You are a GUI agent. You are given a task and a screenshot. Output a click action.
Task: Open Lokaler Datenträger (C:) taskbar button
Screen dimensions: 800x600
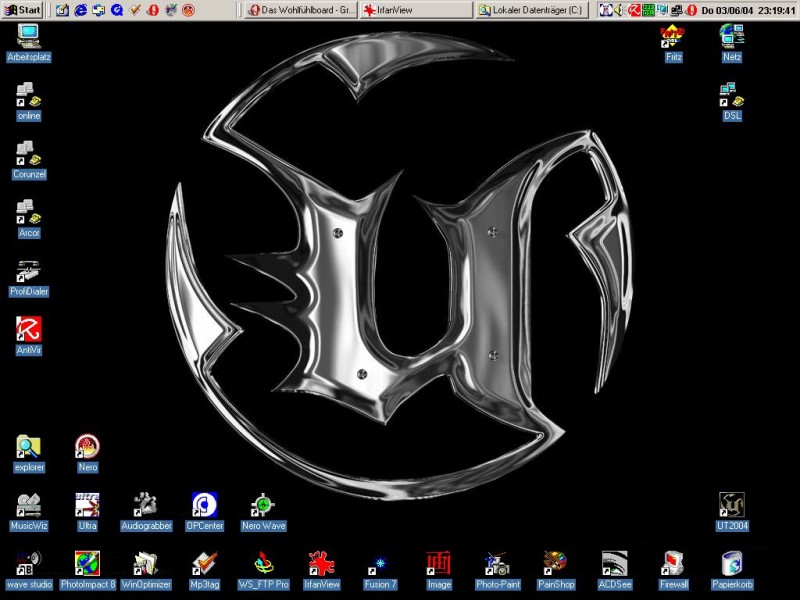coord(530,10)
